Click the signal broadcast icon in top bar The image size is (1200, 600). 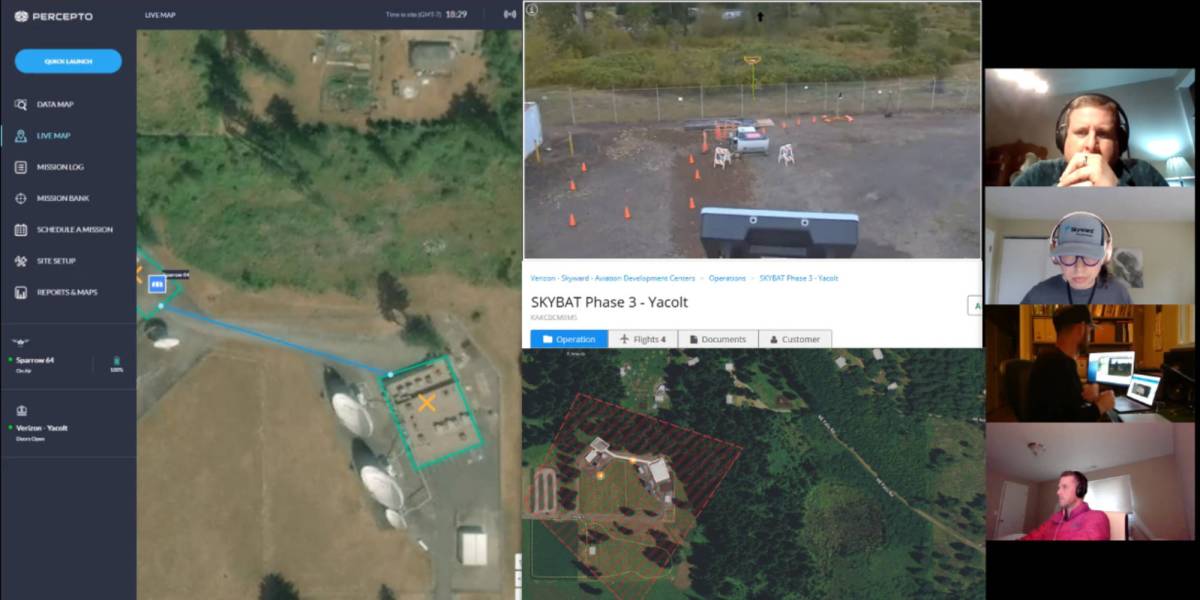pyautogui.click(x=509, y=14)
